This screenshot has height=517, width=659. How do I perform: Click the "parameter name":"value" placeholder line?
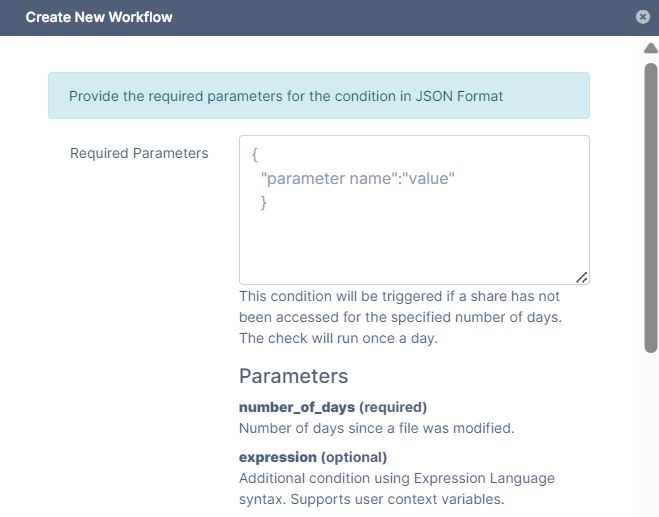(357, 179)
